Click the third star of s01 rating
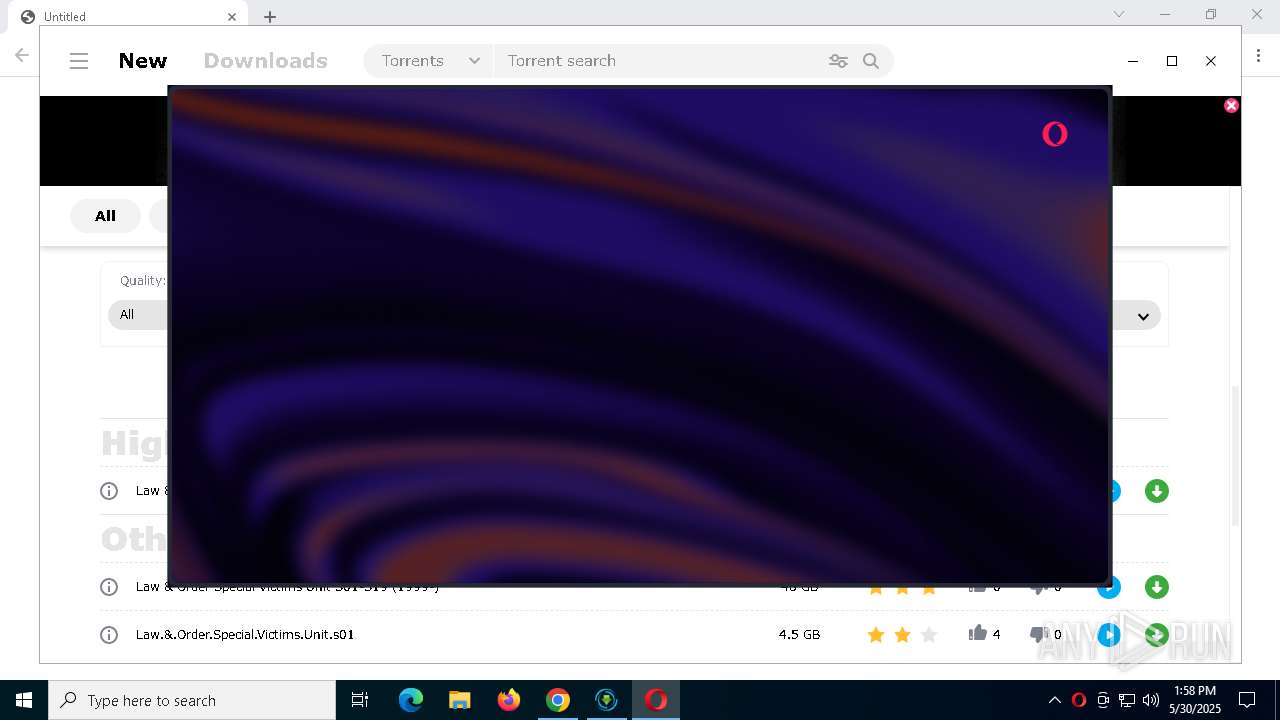Screen dimensions: 1280x720 pos(929,635)
